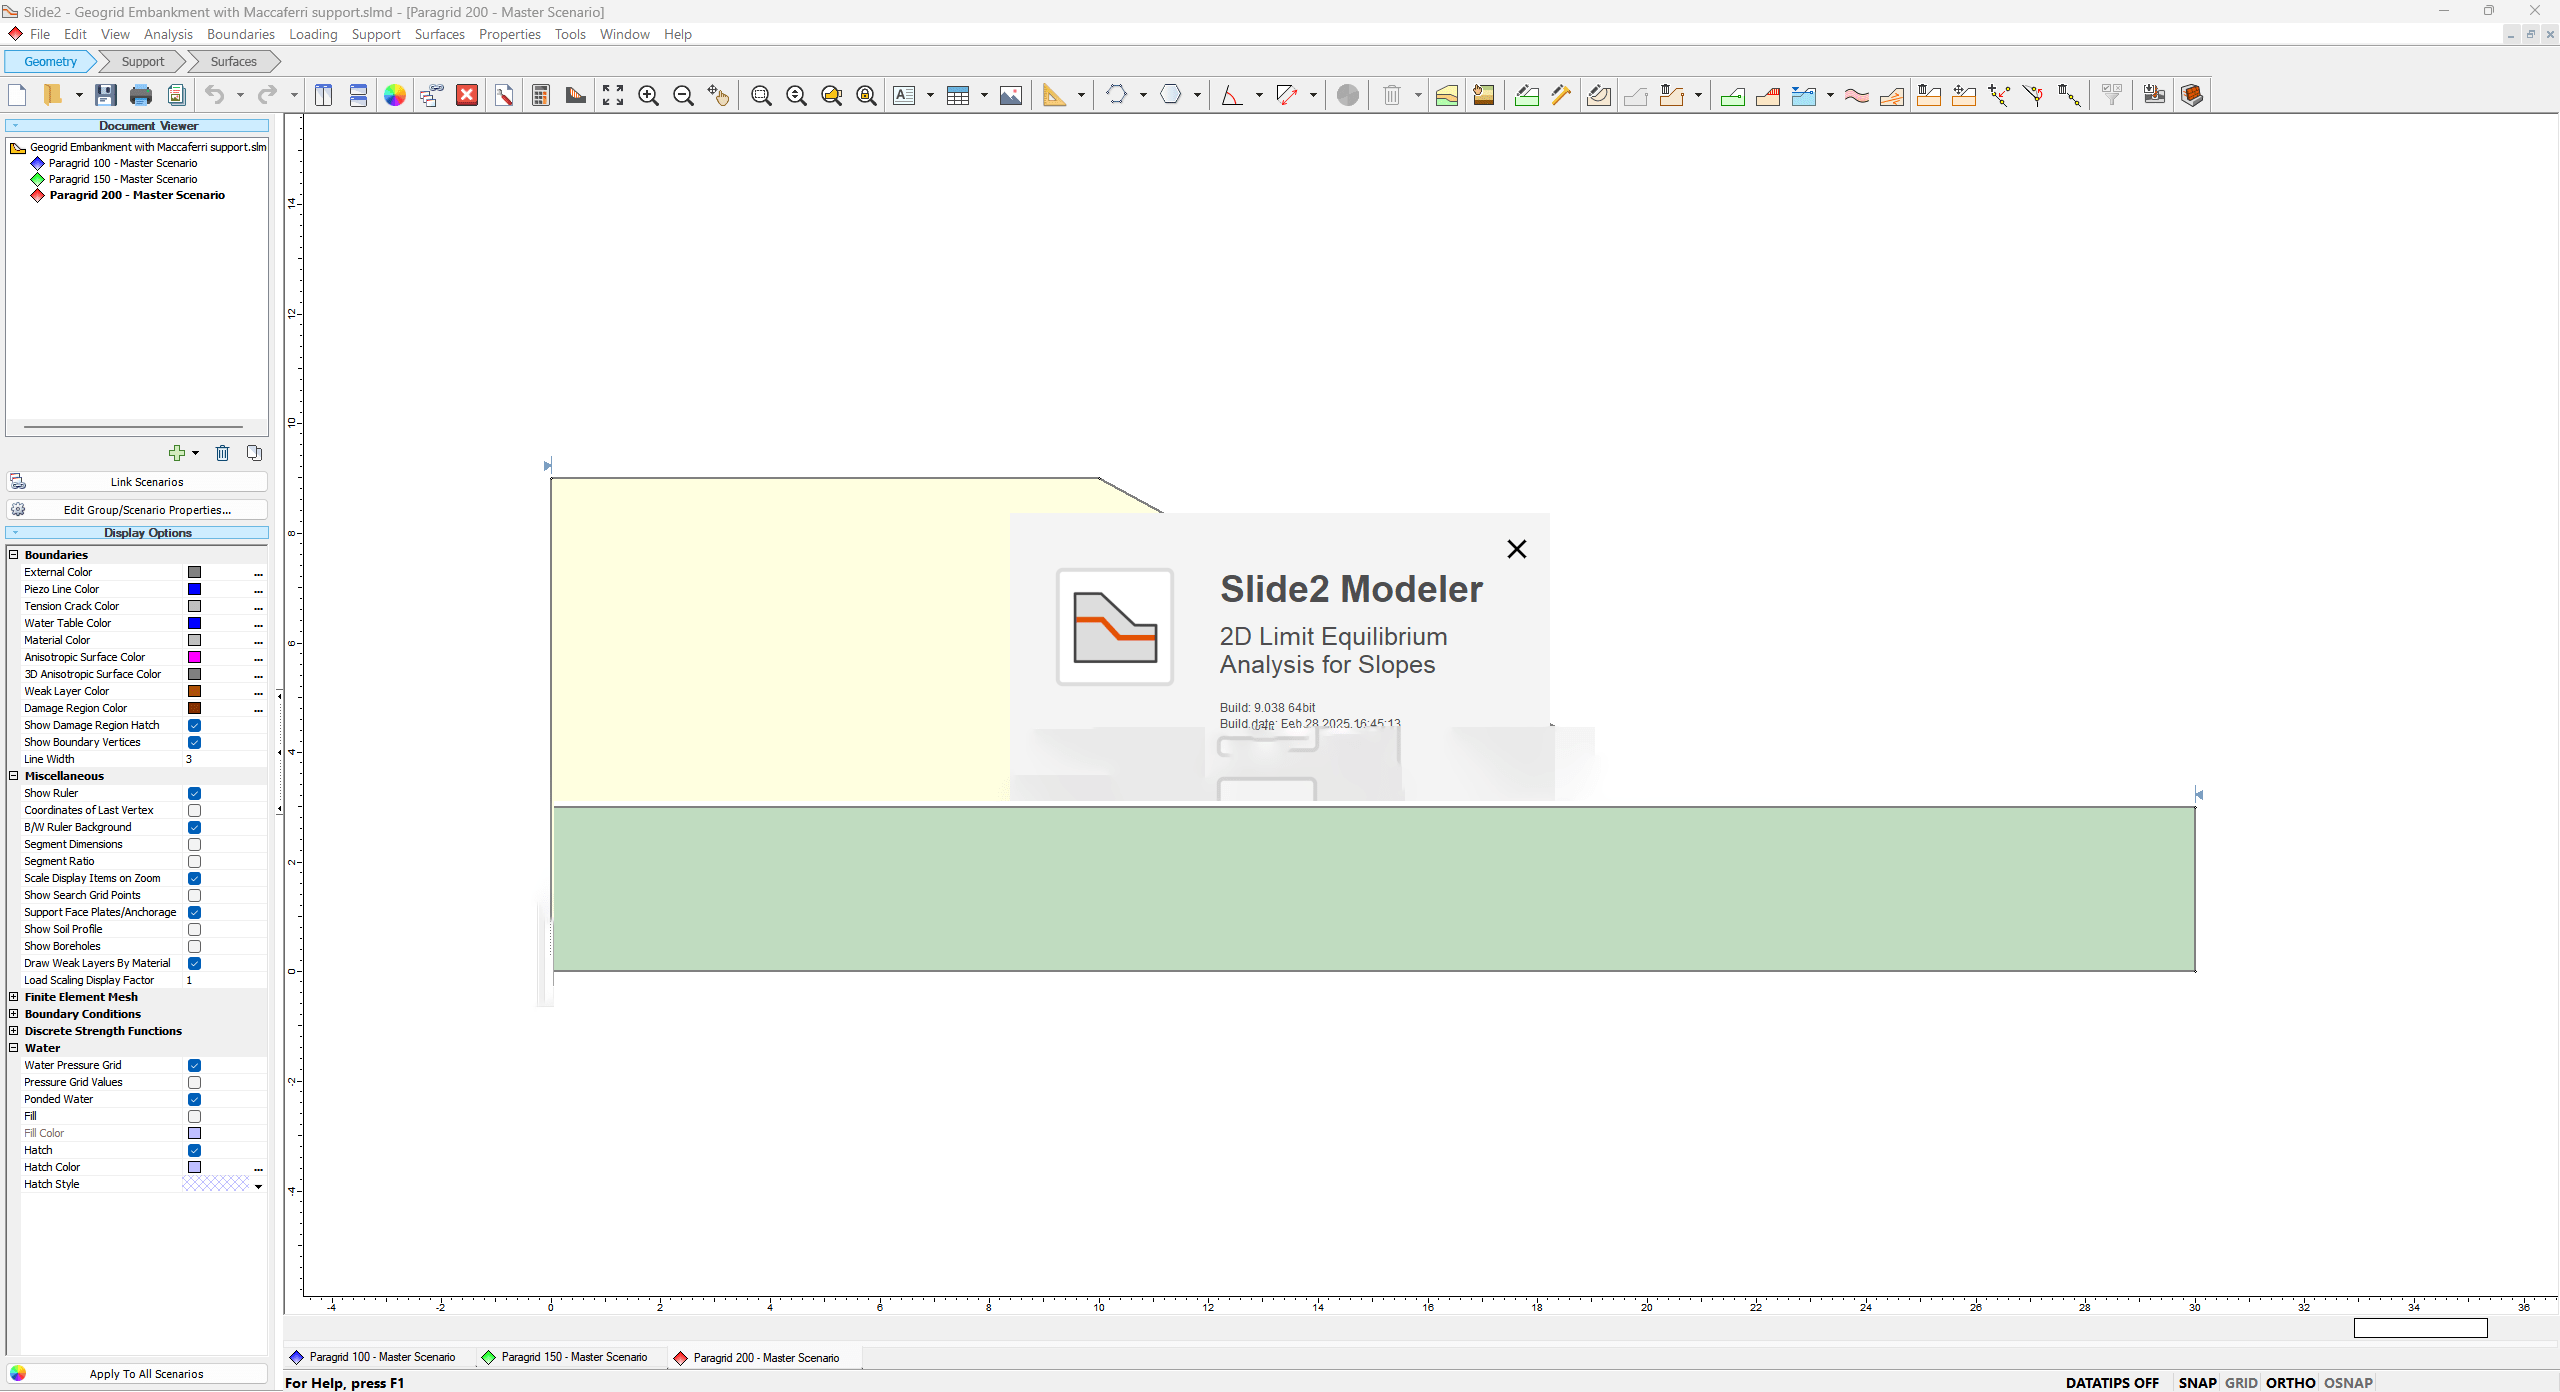Click Edit Group/Scenario Properties button
This screenshot has height=1392, width=2560.
pos(136,509)
